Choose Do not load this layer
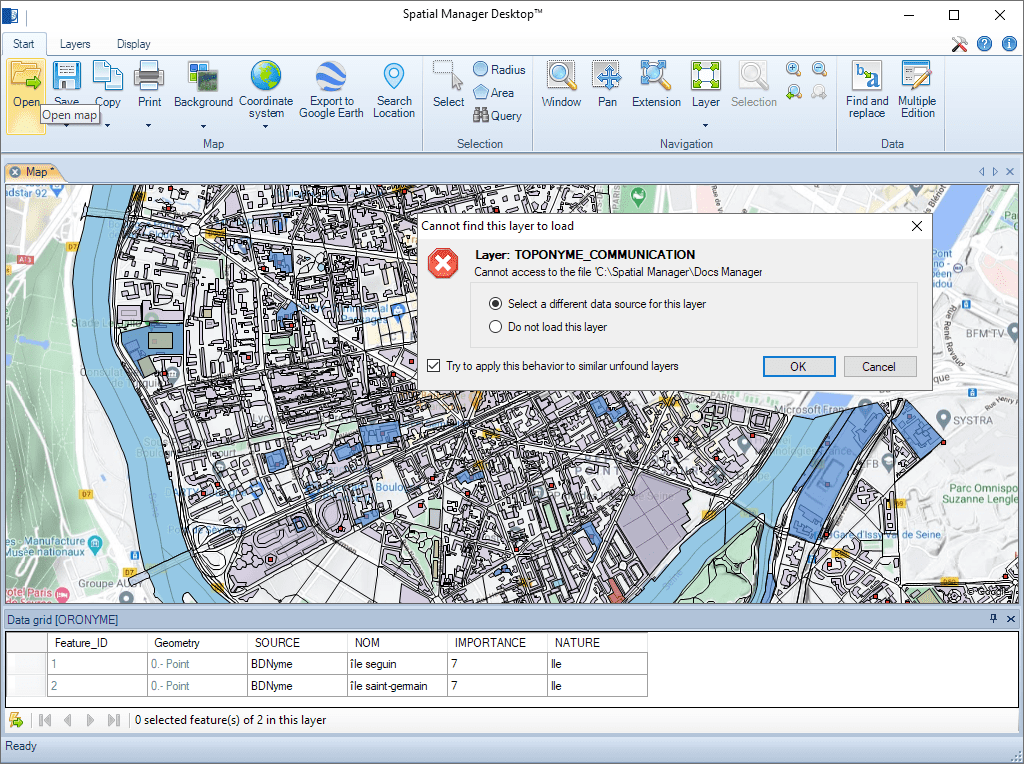The image size is (1024, 764). pos(496,326)
